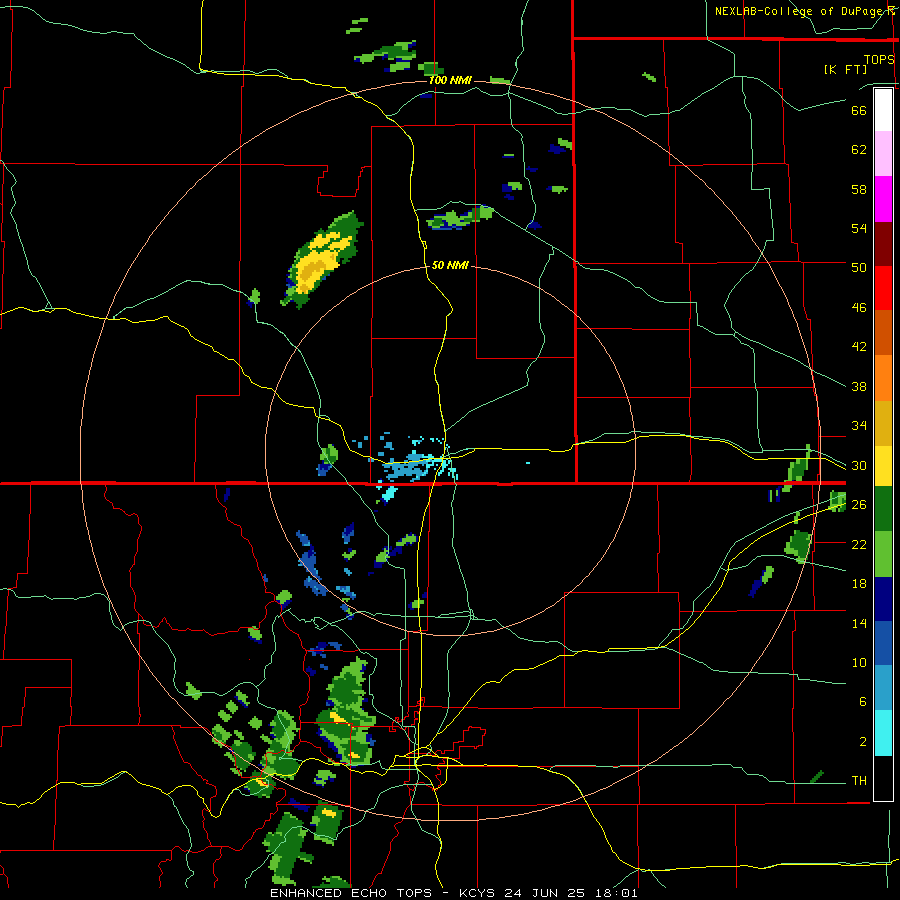This screenshot has width=900, height=900.
Task: Select the dark orange swatch in the scale
Action: click(883, 333)
